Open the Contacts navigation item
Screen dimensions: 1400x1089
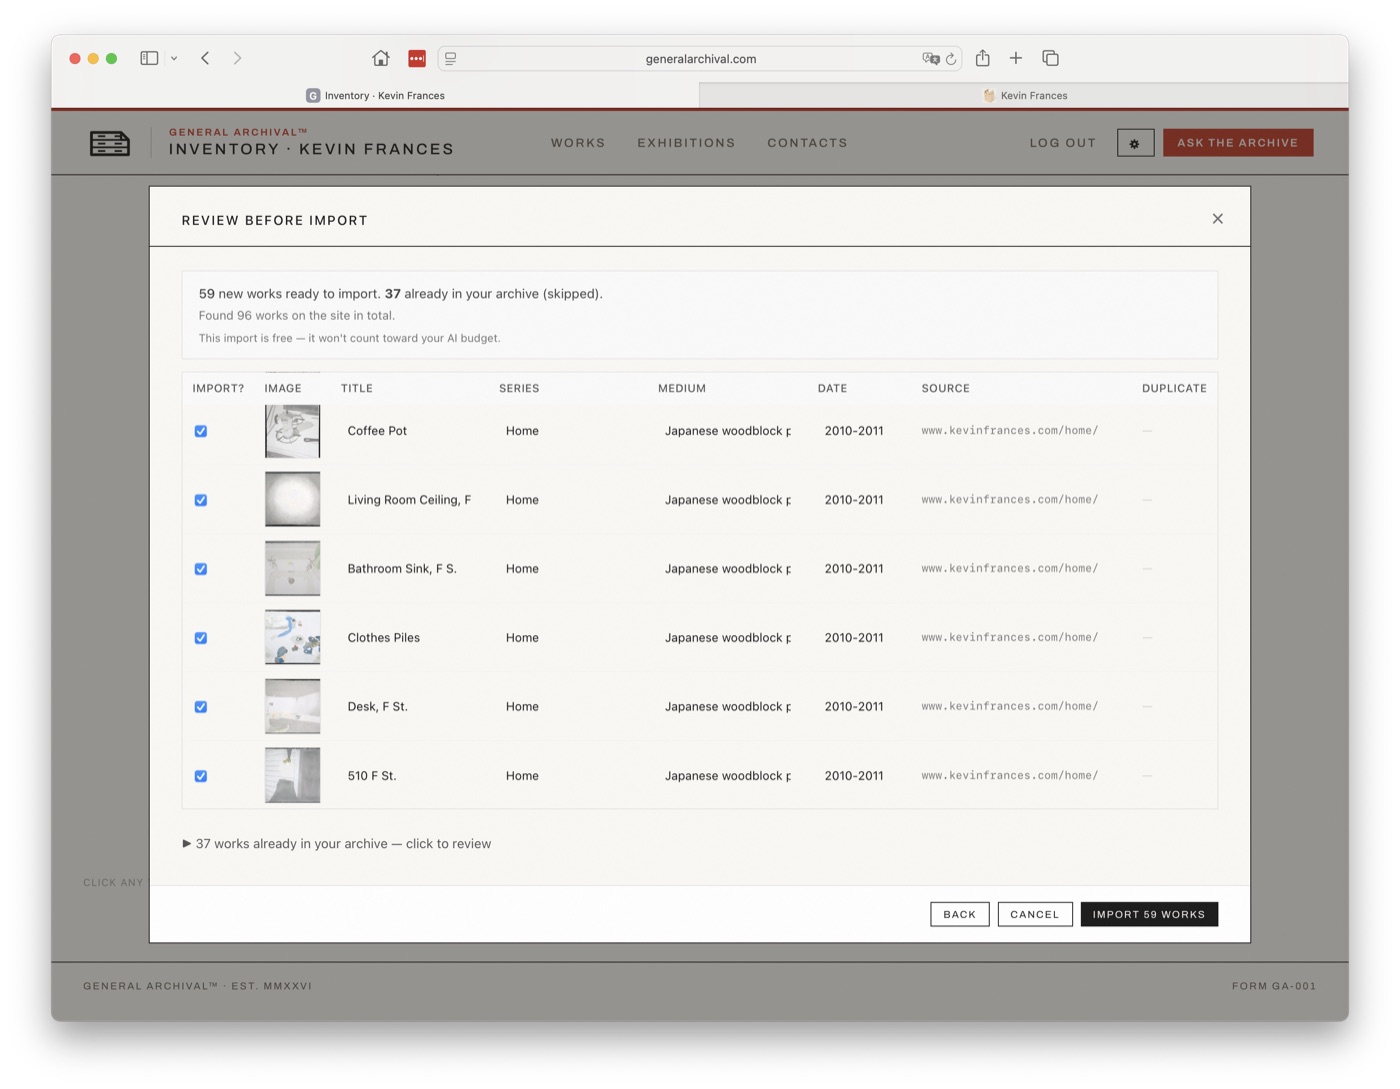(x=807, y=143)
